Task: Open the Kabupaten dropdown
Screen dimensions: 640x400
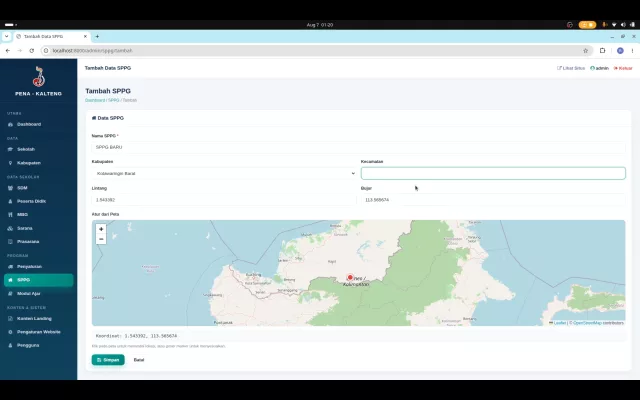Action: tap(224, 173)
